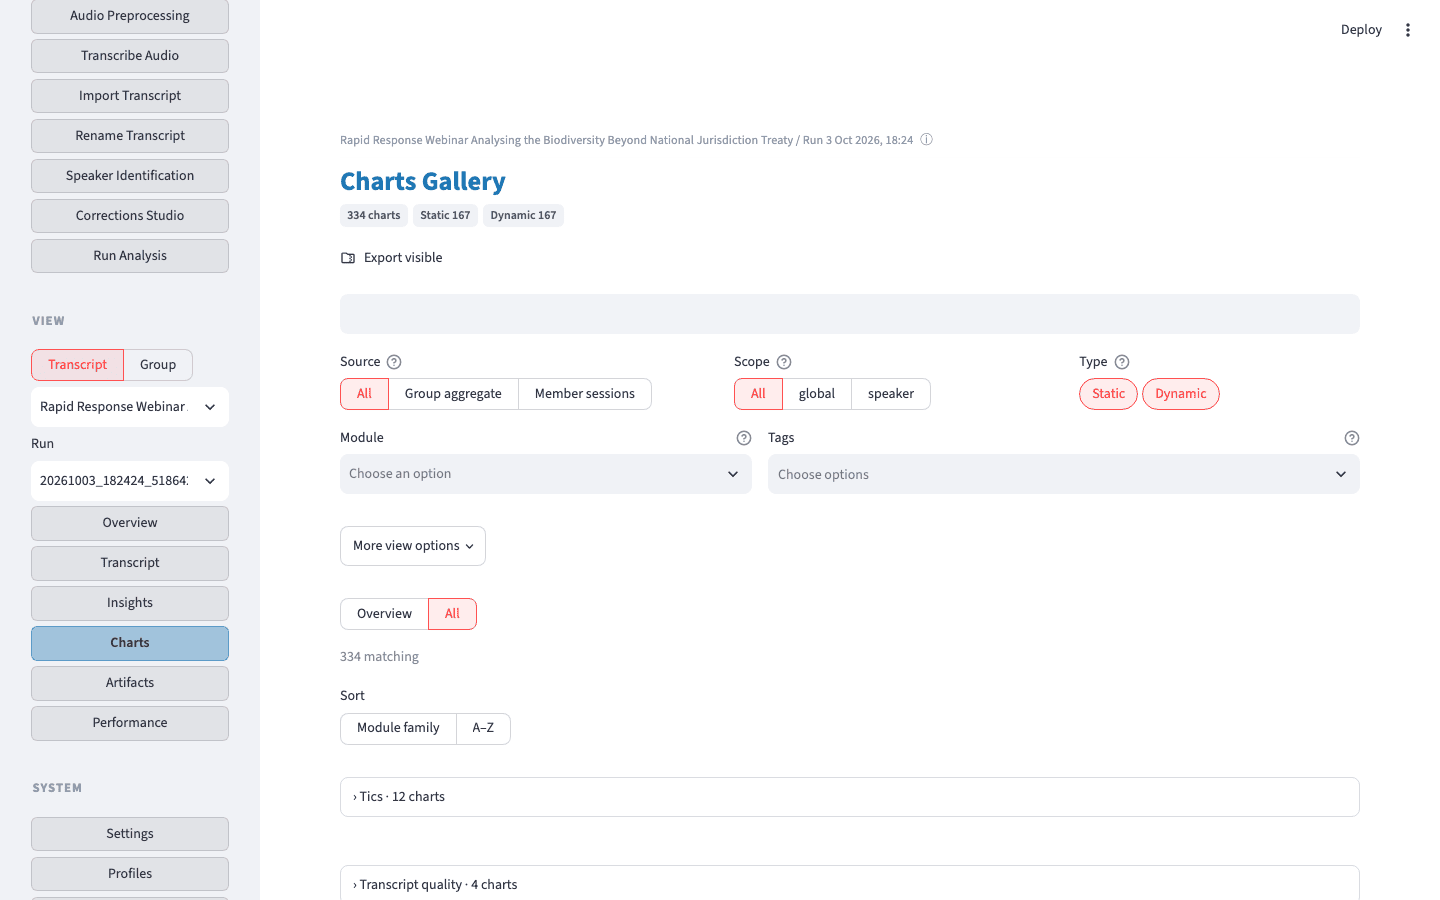Click the Deploy button
The width and height of the screenshot is (1440, 900).
1361,30
